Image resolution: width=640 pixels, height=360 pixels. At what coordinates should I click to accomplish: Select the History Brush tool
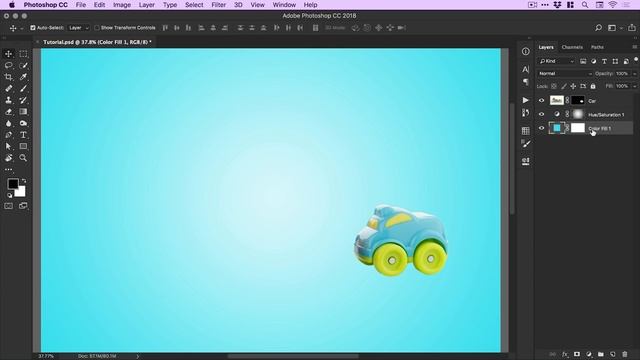point(23,100)
